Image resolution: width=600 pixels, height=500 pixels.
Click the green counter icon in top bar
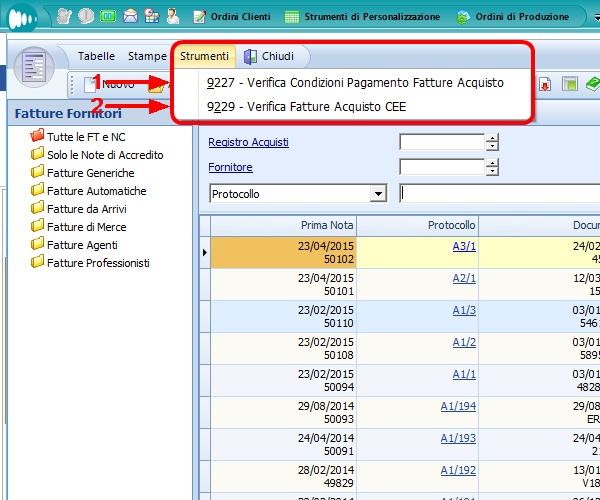[108, 16]
